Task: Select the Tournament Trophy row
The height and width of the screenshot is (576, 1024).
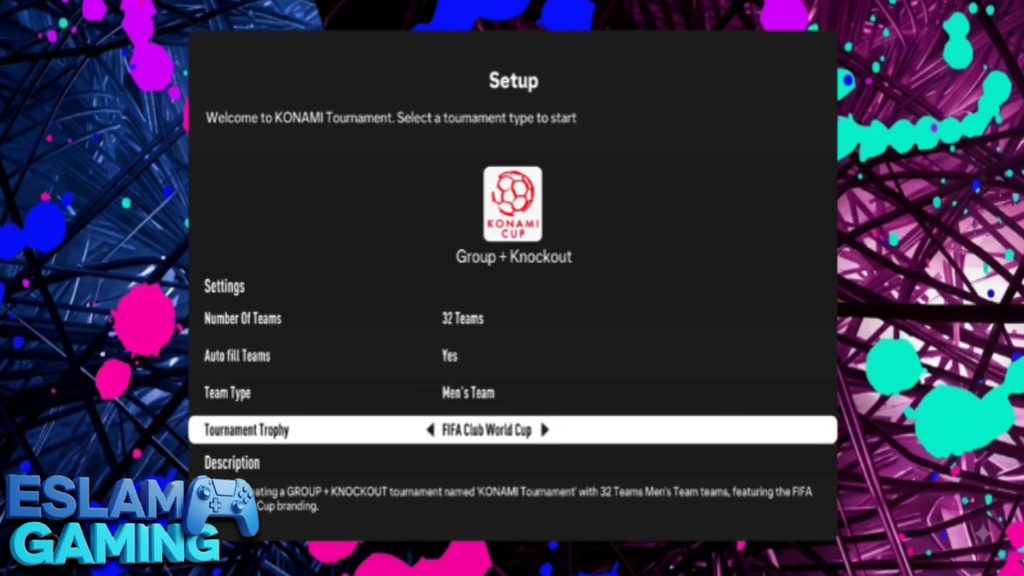Action: pos(513,430)
